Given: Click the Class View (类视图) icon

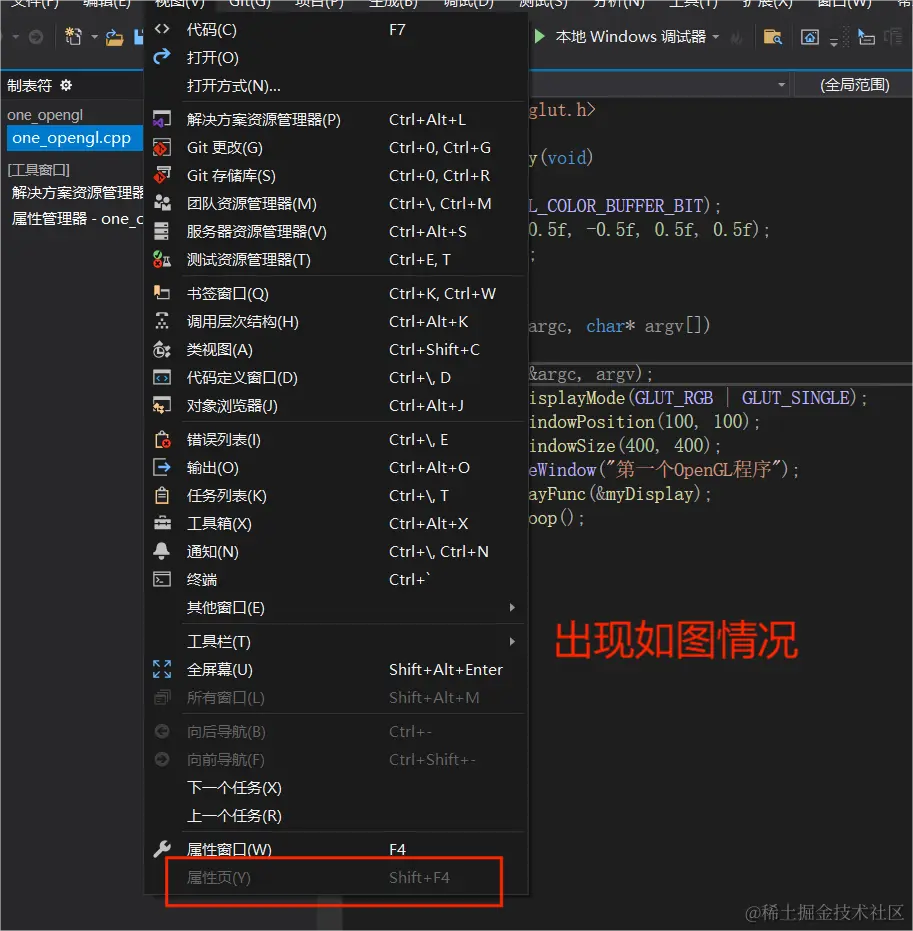Looking at the screenshot, I should [x=161, y=349].
